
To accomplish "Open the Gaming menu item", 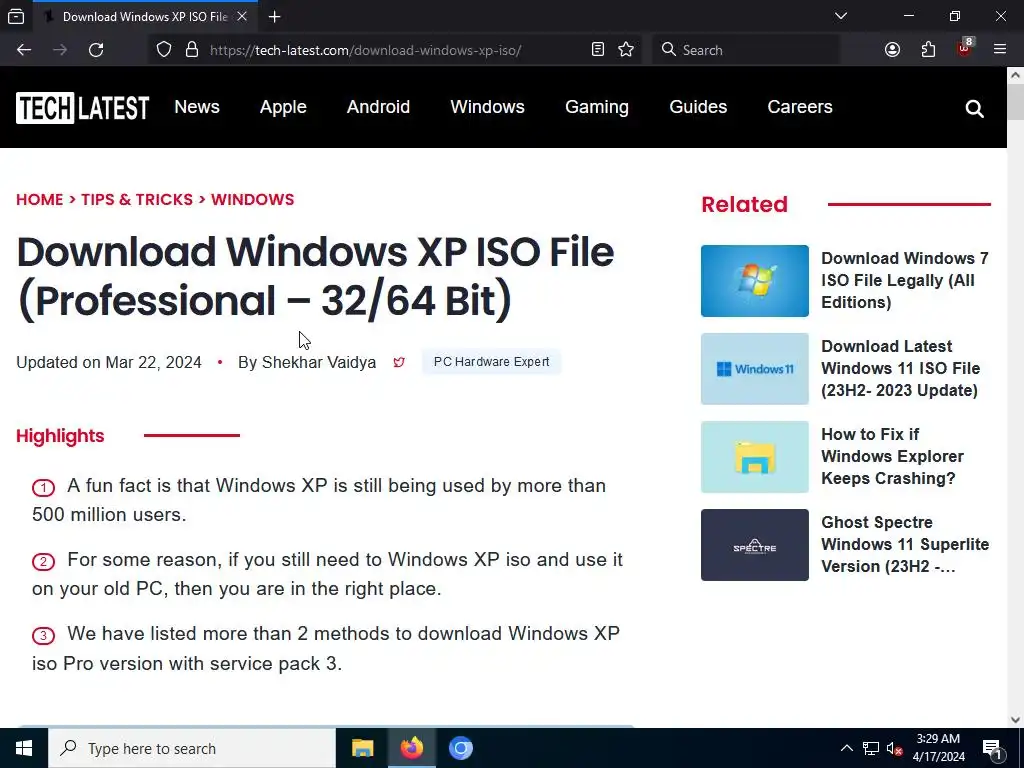I will point(597,107).
